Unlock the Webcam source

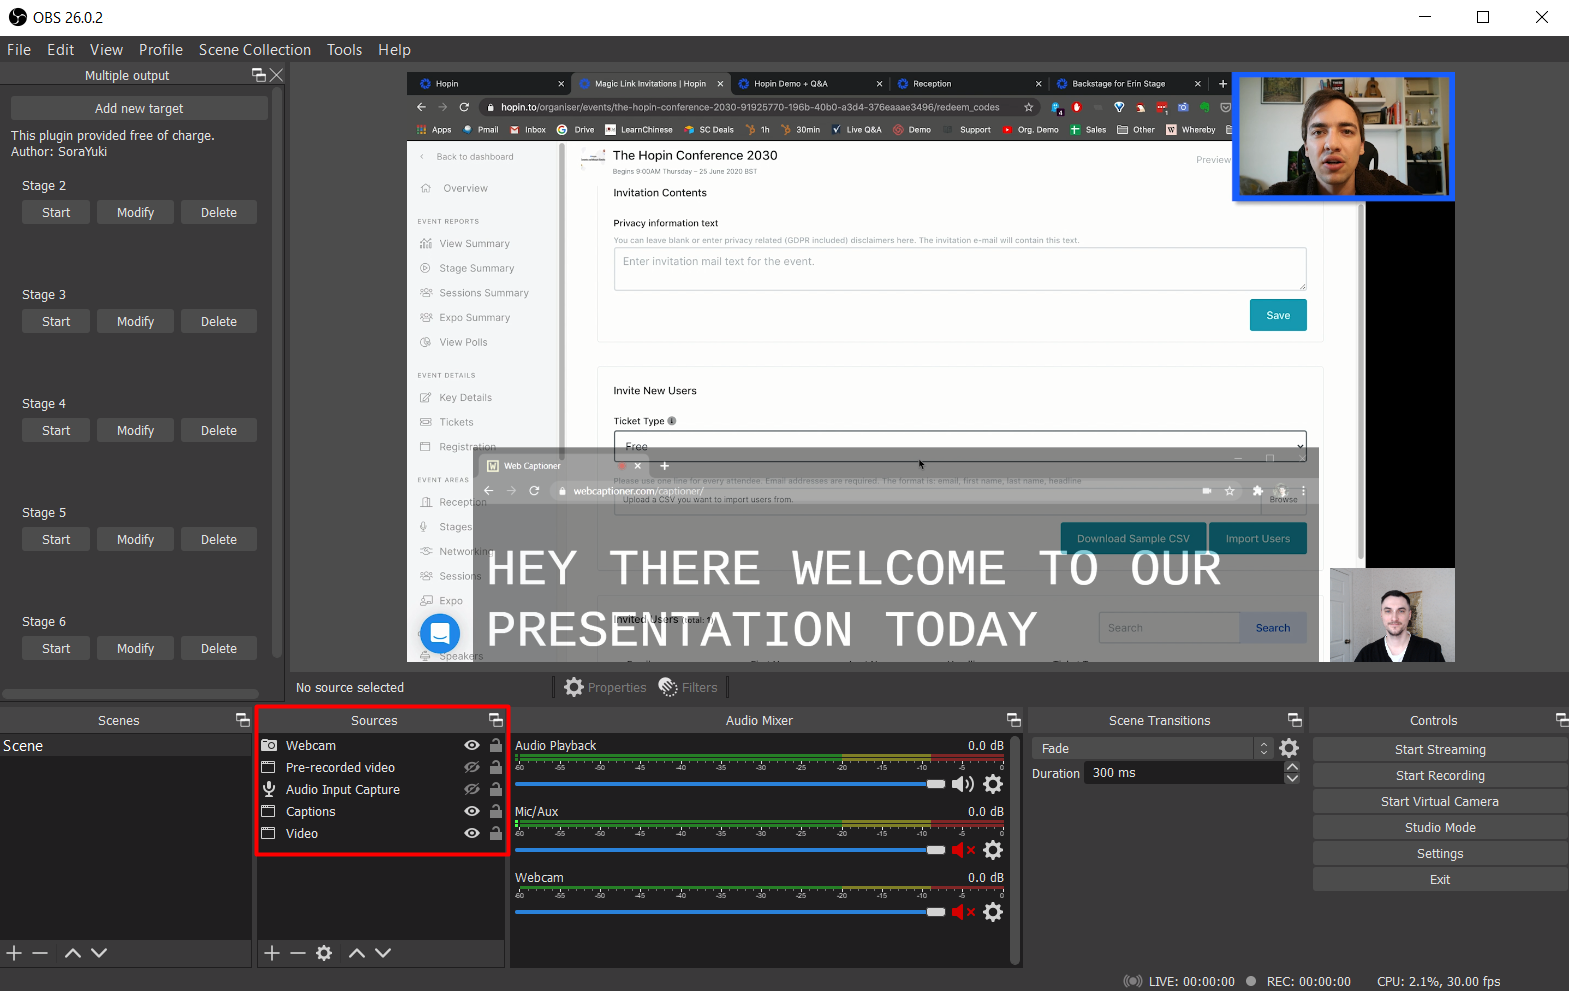[x=495, y=745]
